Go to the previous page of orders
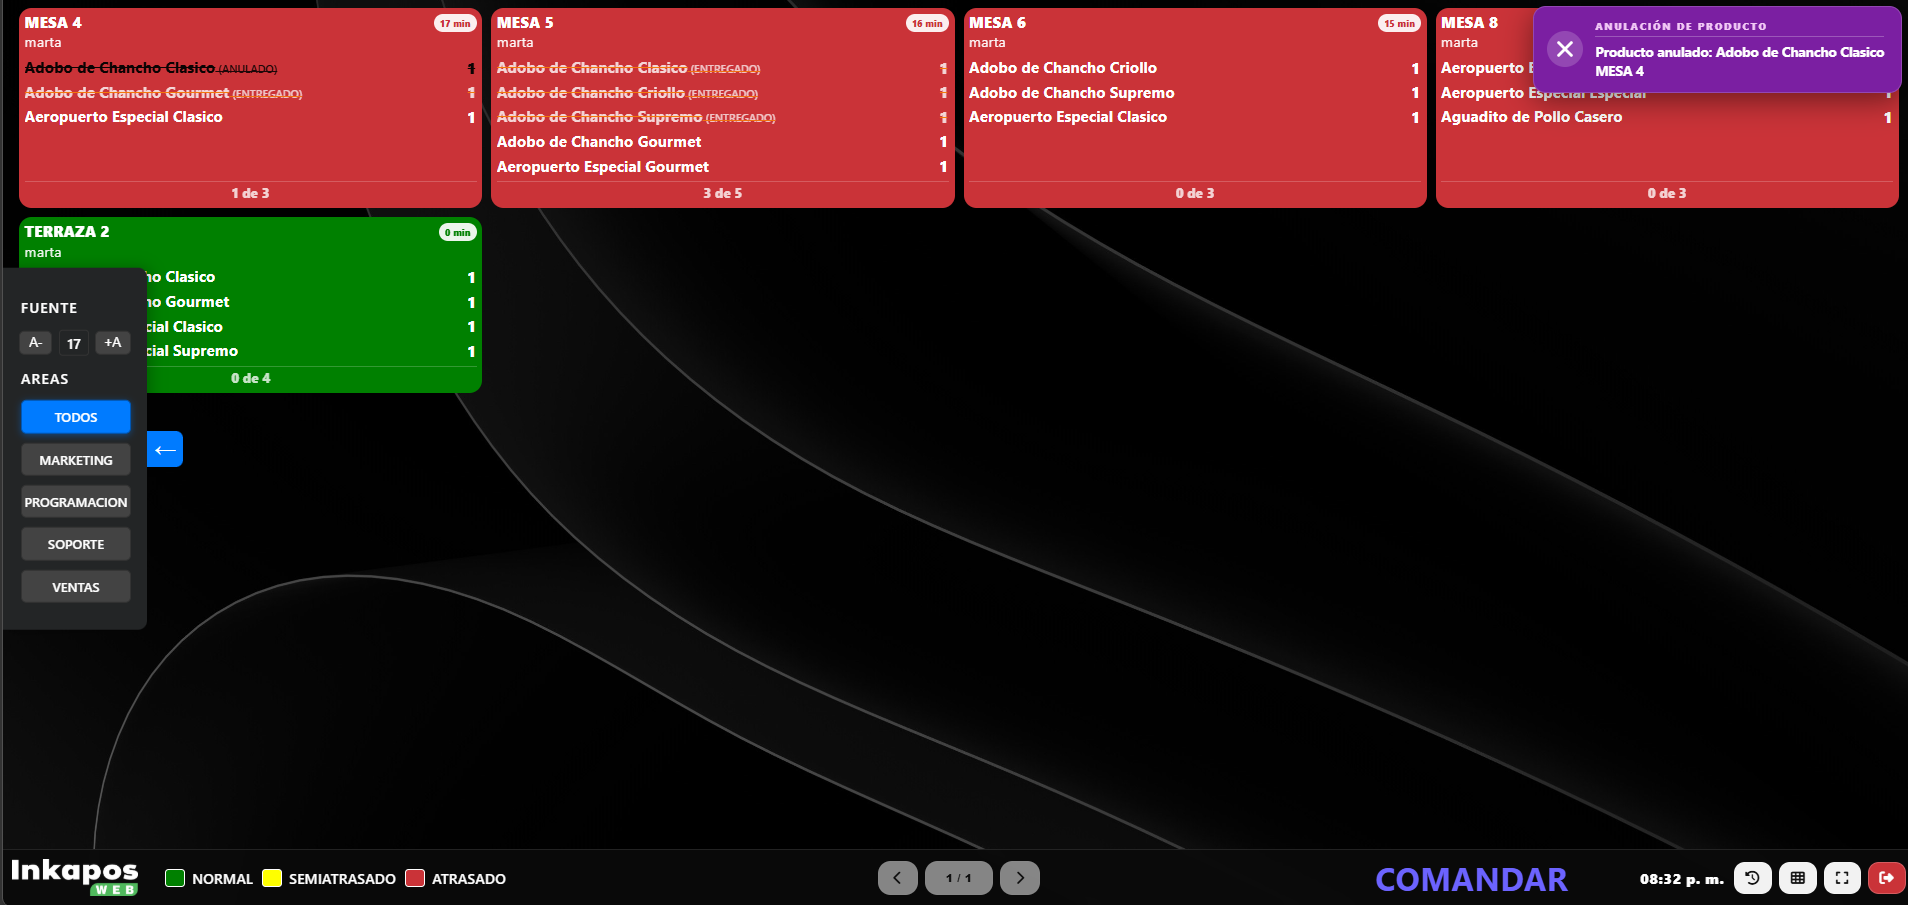Viewport: 1908px width, 905px height. (897, 878)
